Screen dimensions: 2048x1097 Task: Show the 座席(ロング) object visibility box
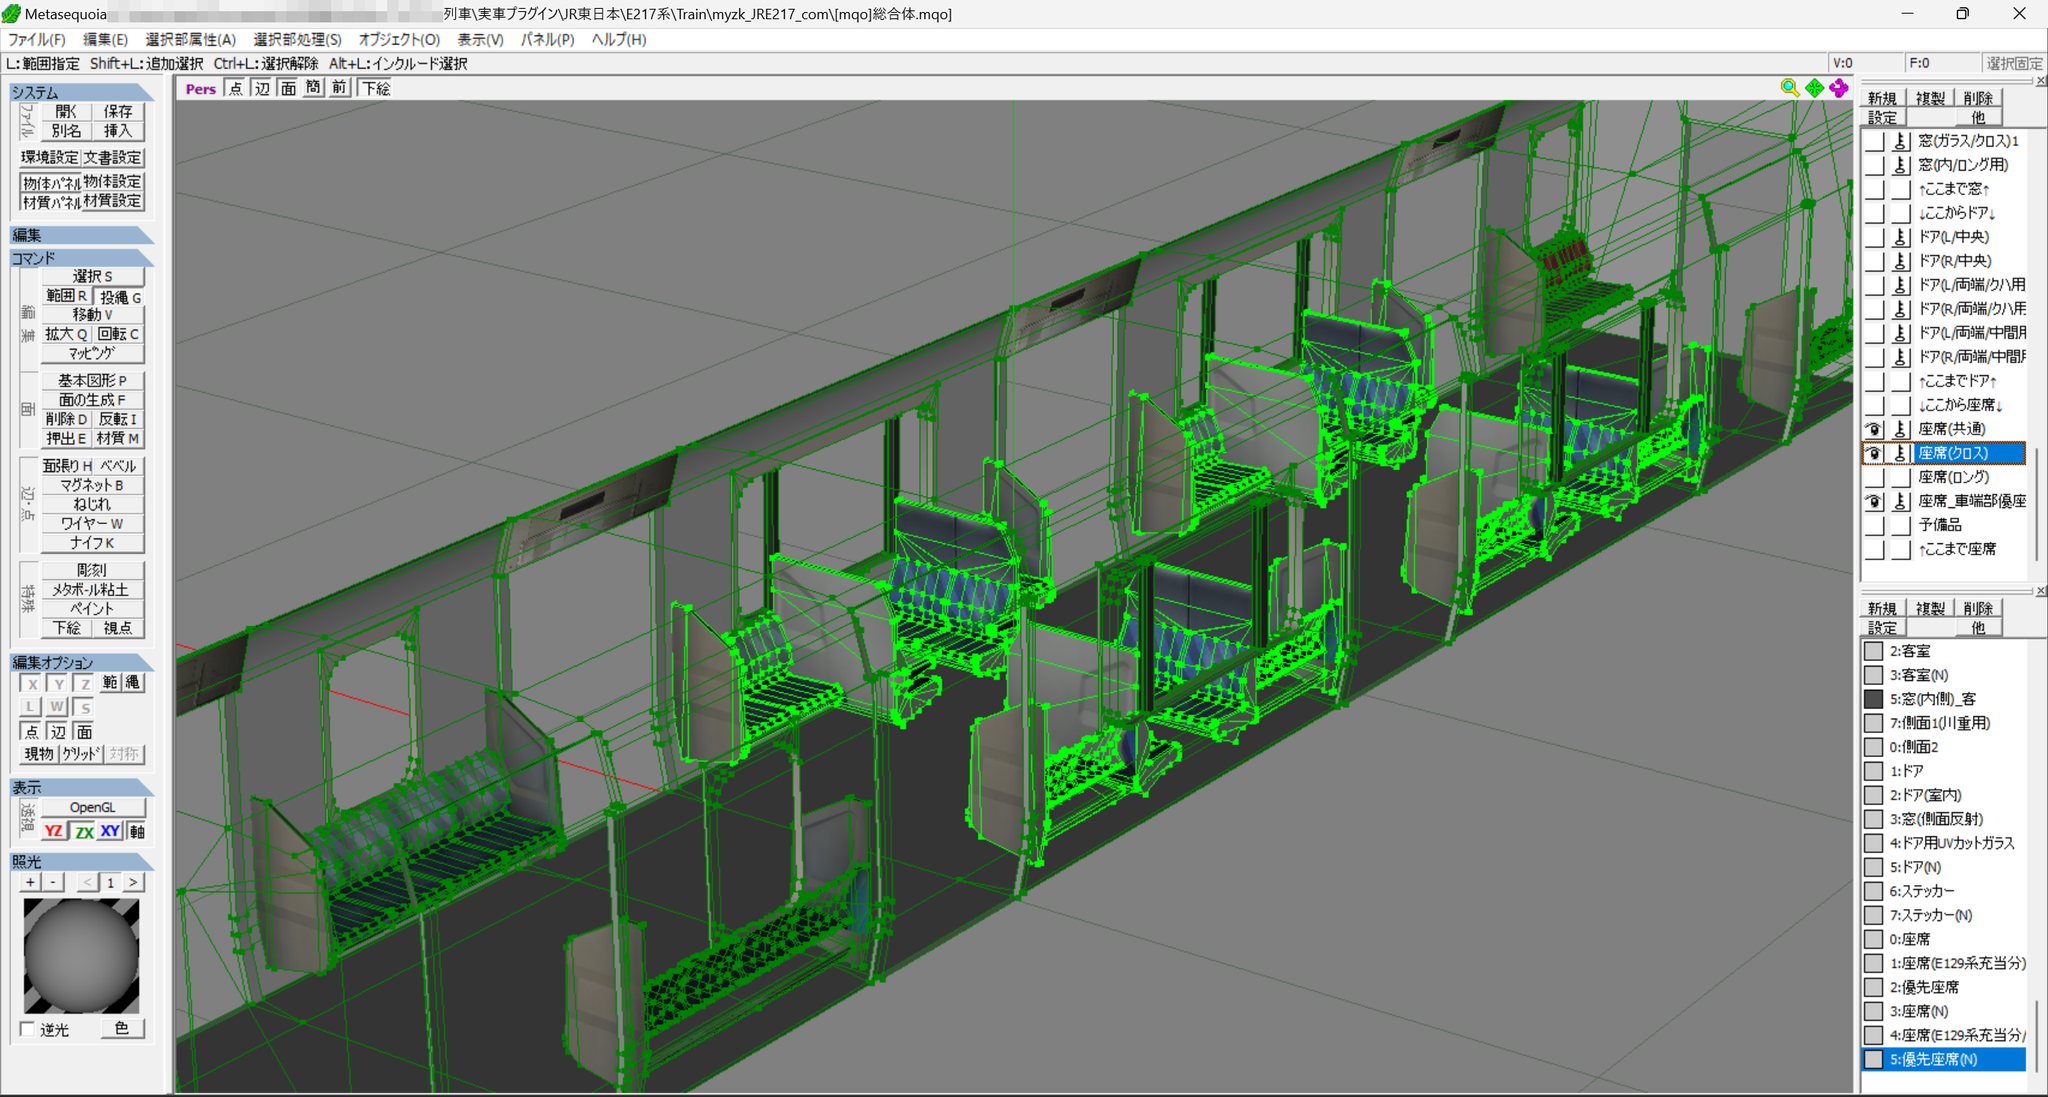(x=1874, y=477)
